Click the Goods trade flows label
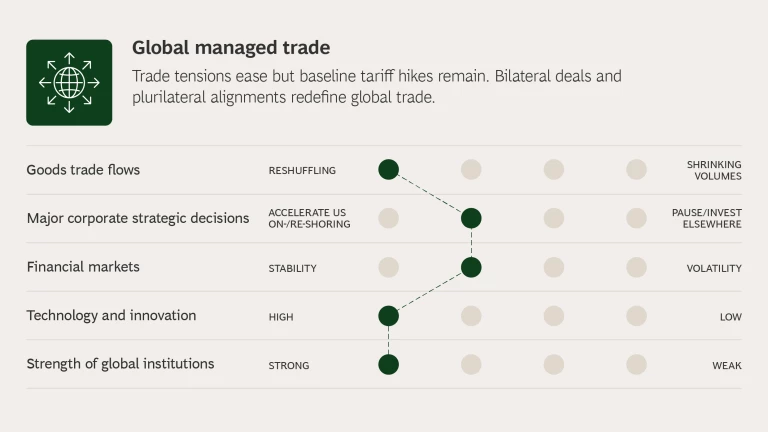 point(83,170)
